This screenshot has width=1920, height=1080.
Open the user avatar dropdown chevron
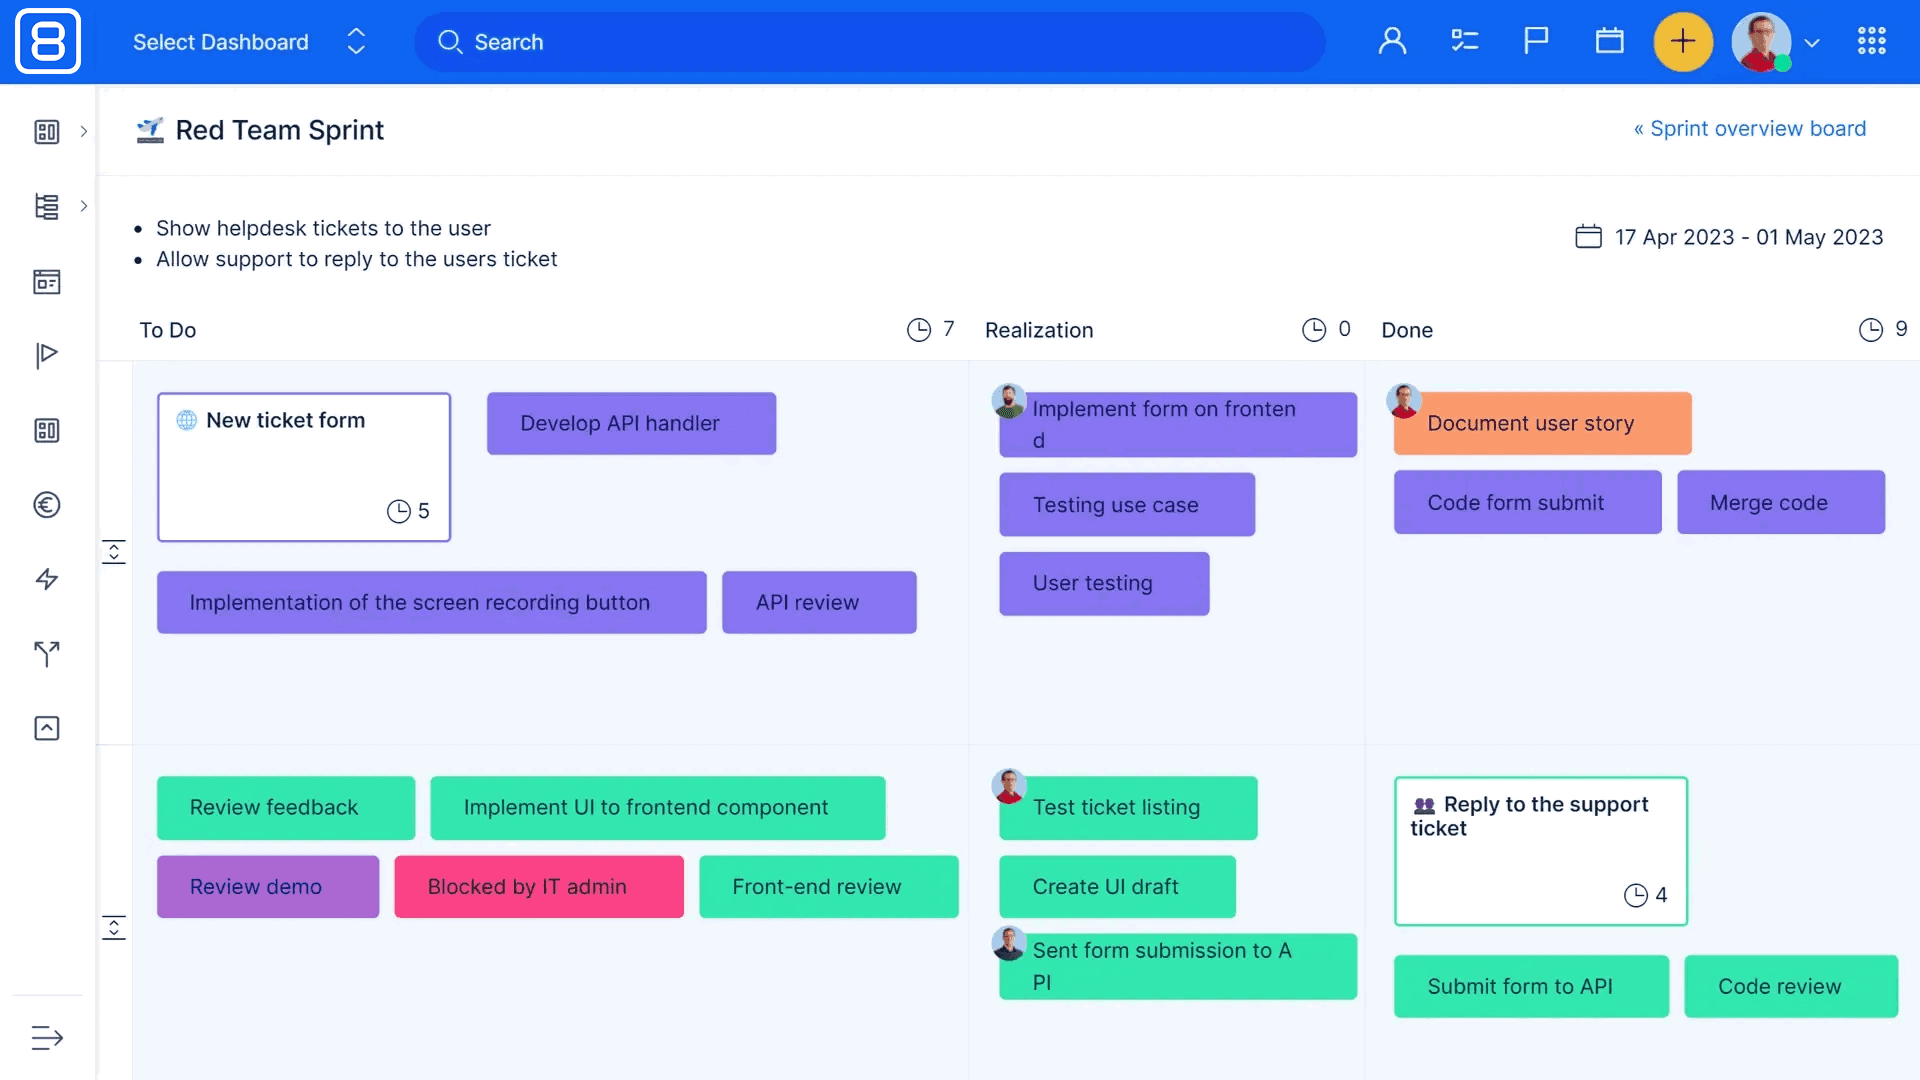(1814, 43)
